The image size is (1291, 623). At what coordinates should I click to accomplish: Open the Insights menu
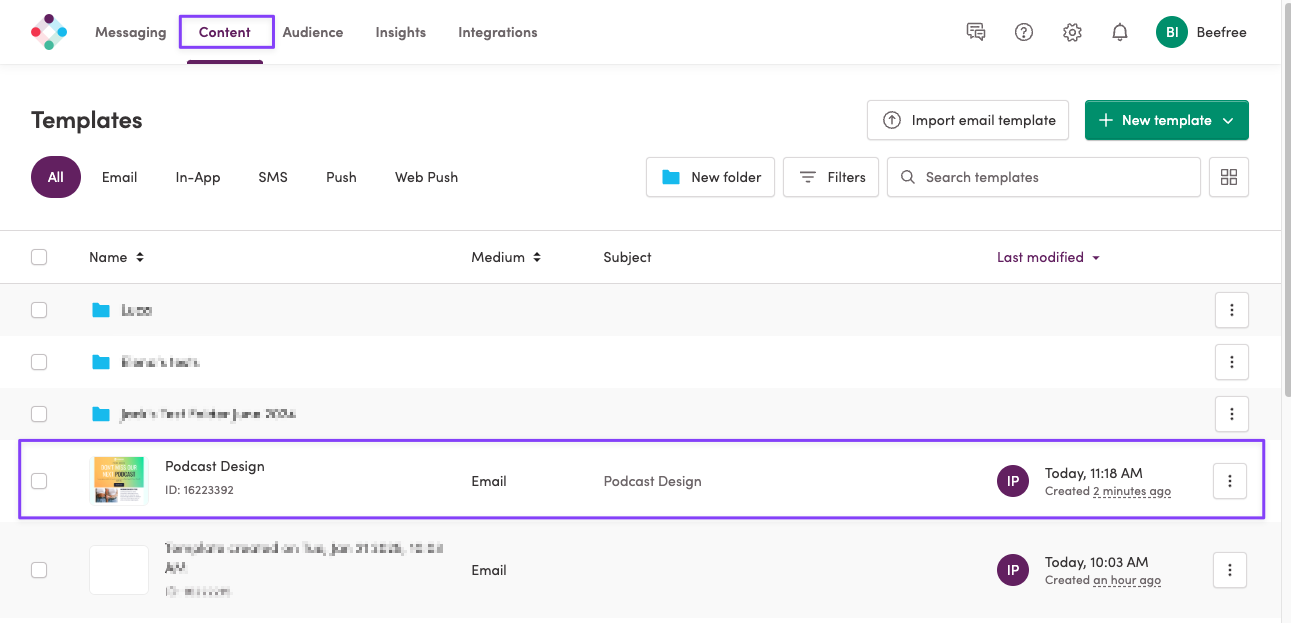[401, 32]
